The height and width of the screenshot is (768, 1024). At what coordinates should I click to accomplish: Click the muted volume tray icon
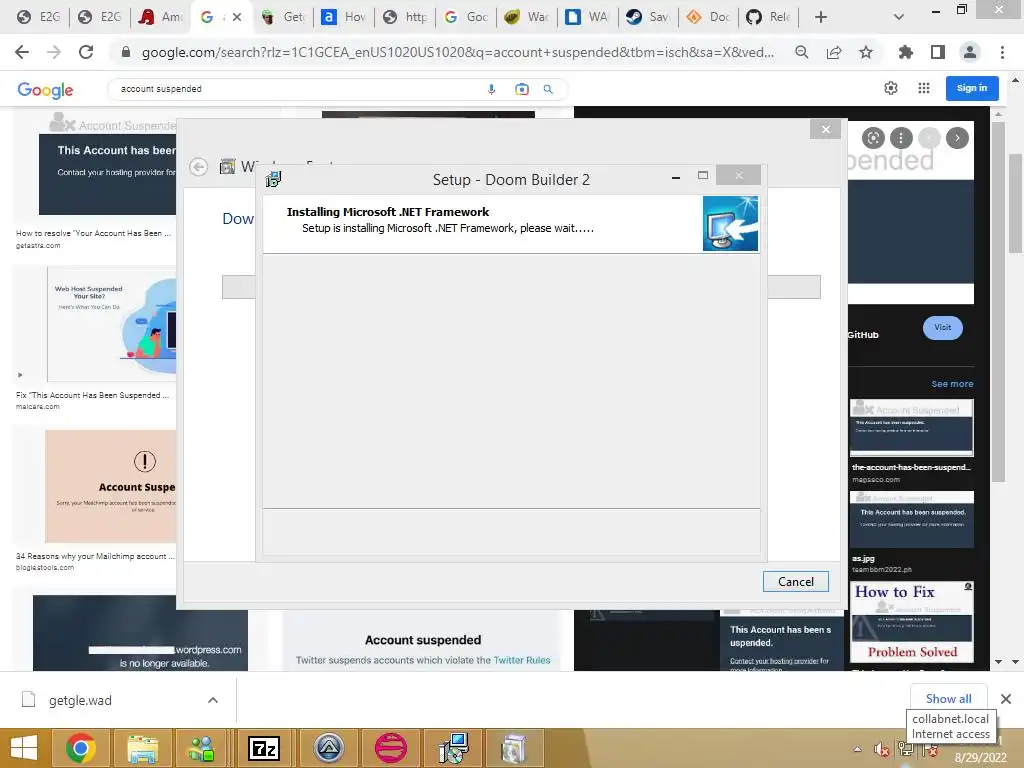882,750
